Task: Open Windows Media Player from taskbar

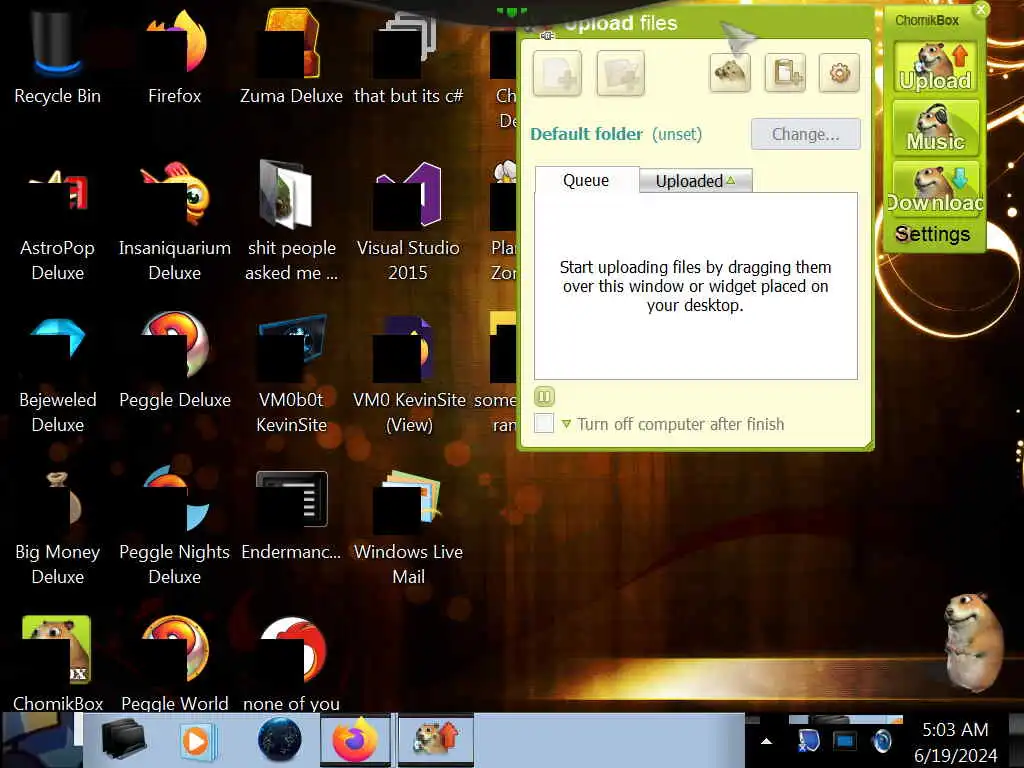Action: click(197, 741)
